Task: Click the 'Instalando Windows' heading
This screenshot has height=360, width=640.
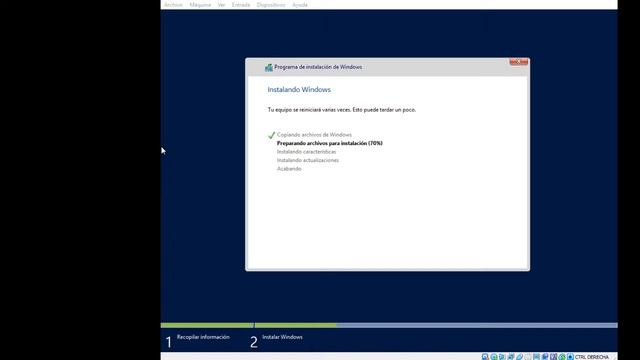Action: coord(299,90)
